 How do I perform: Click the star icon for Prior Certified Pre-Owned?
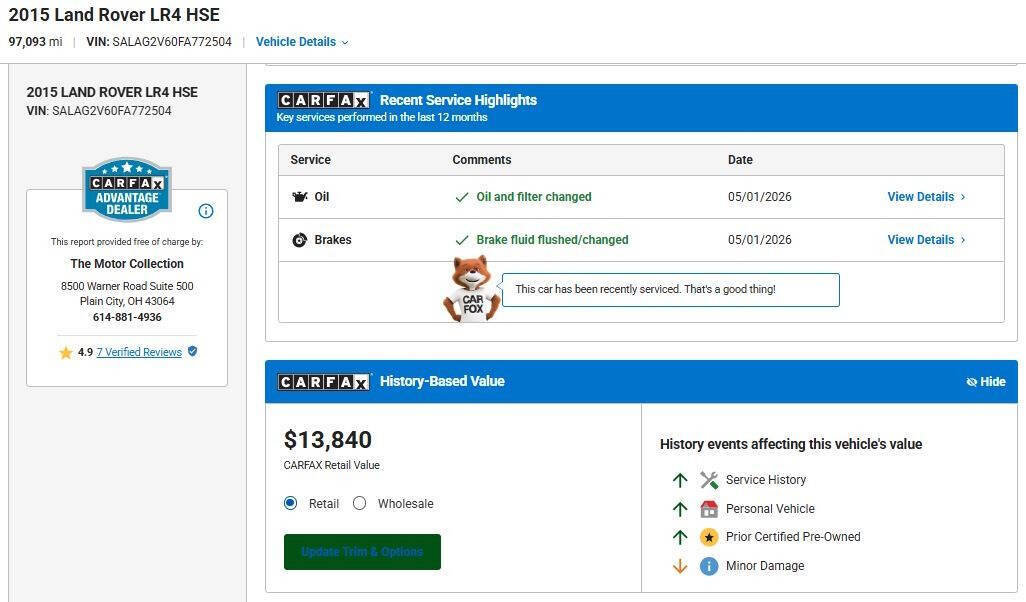pos(709,537)
